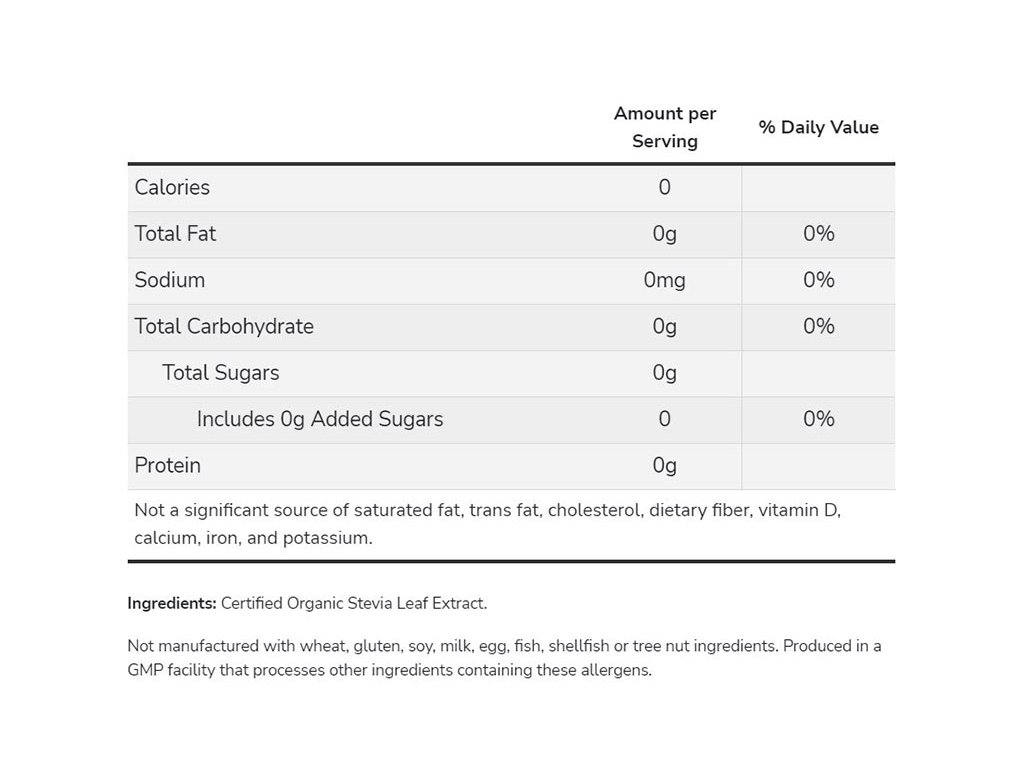
Task: Select the Calories row label
Action: tap(172, 187)
